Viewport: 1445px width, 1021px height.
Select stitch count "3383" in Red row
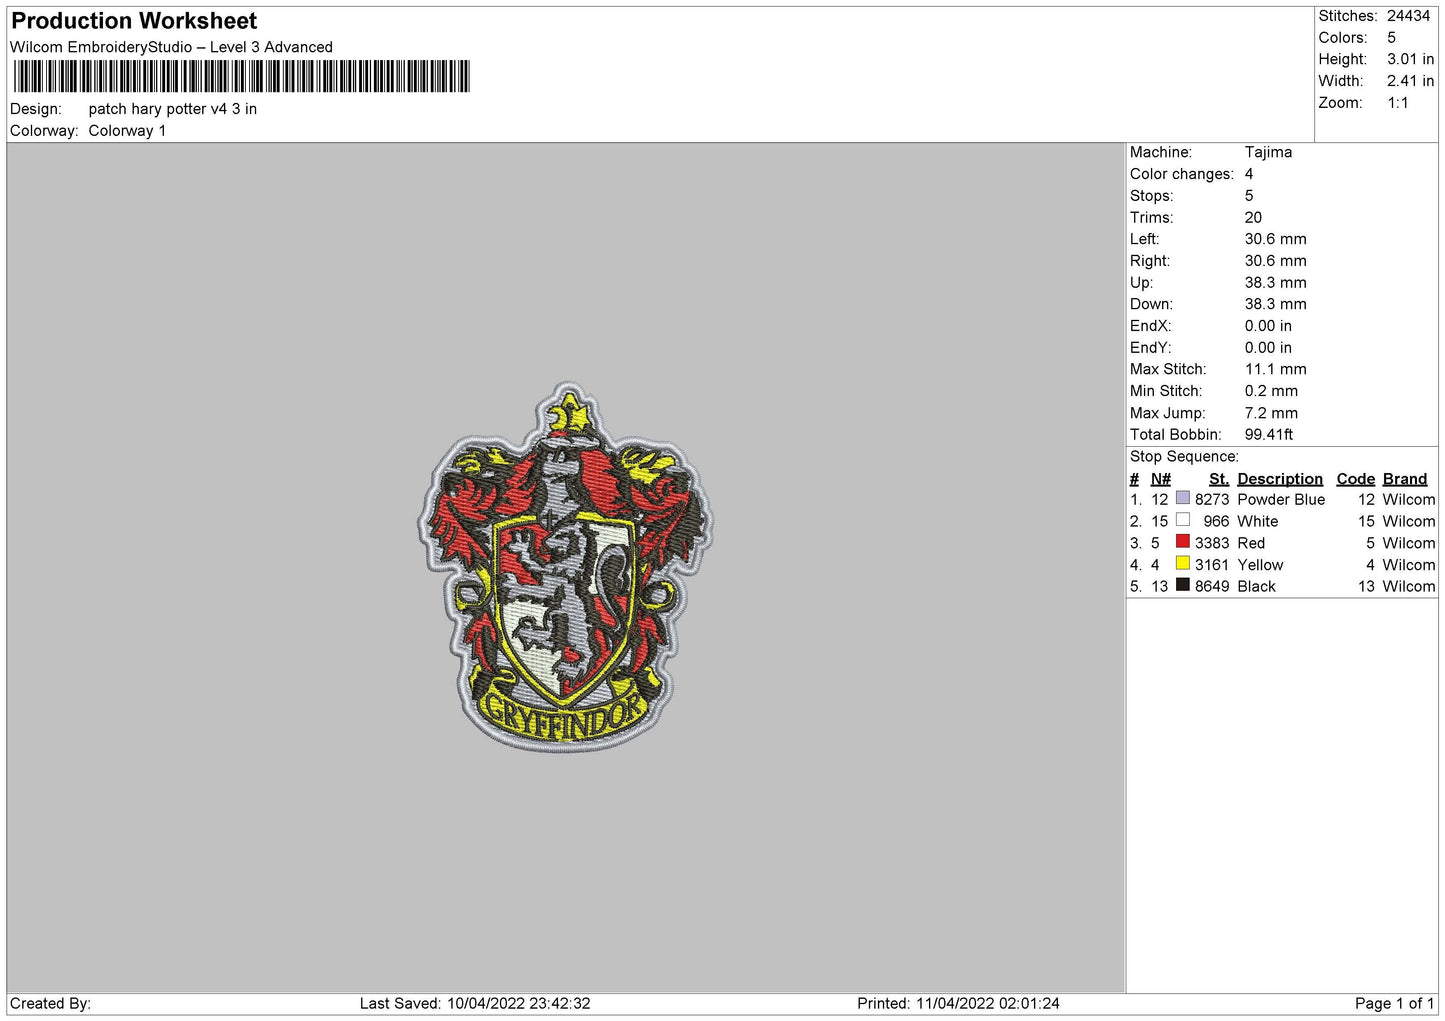(x=1212, y=544)
